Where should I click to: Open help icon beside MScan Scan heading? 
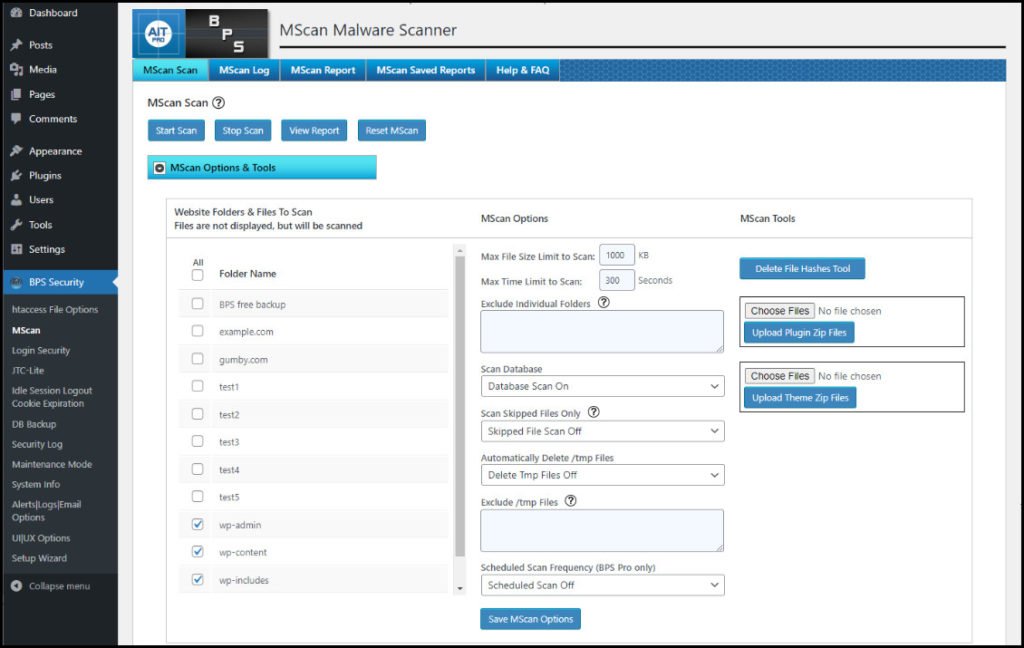219,103
